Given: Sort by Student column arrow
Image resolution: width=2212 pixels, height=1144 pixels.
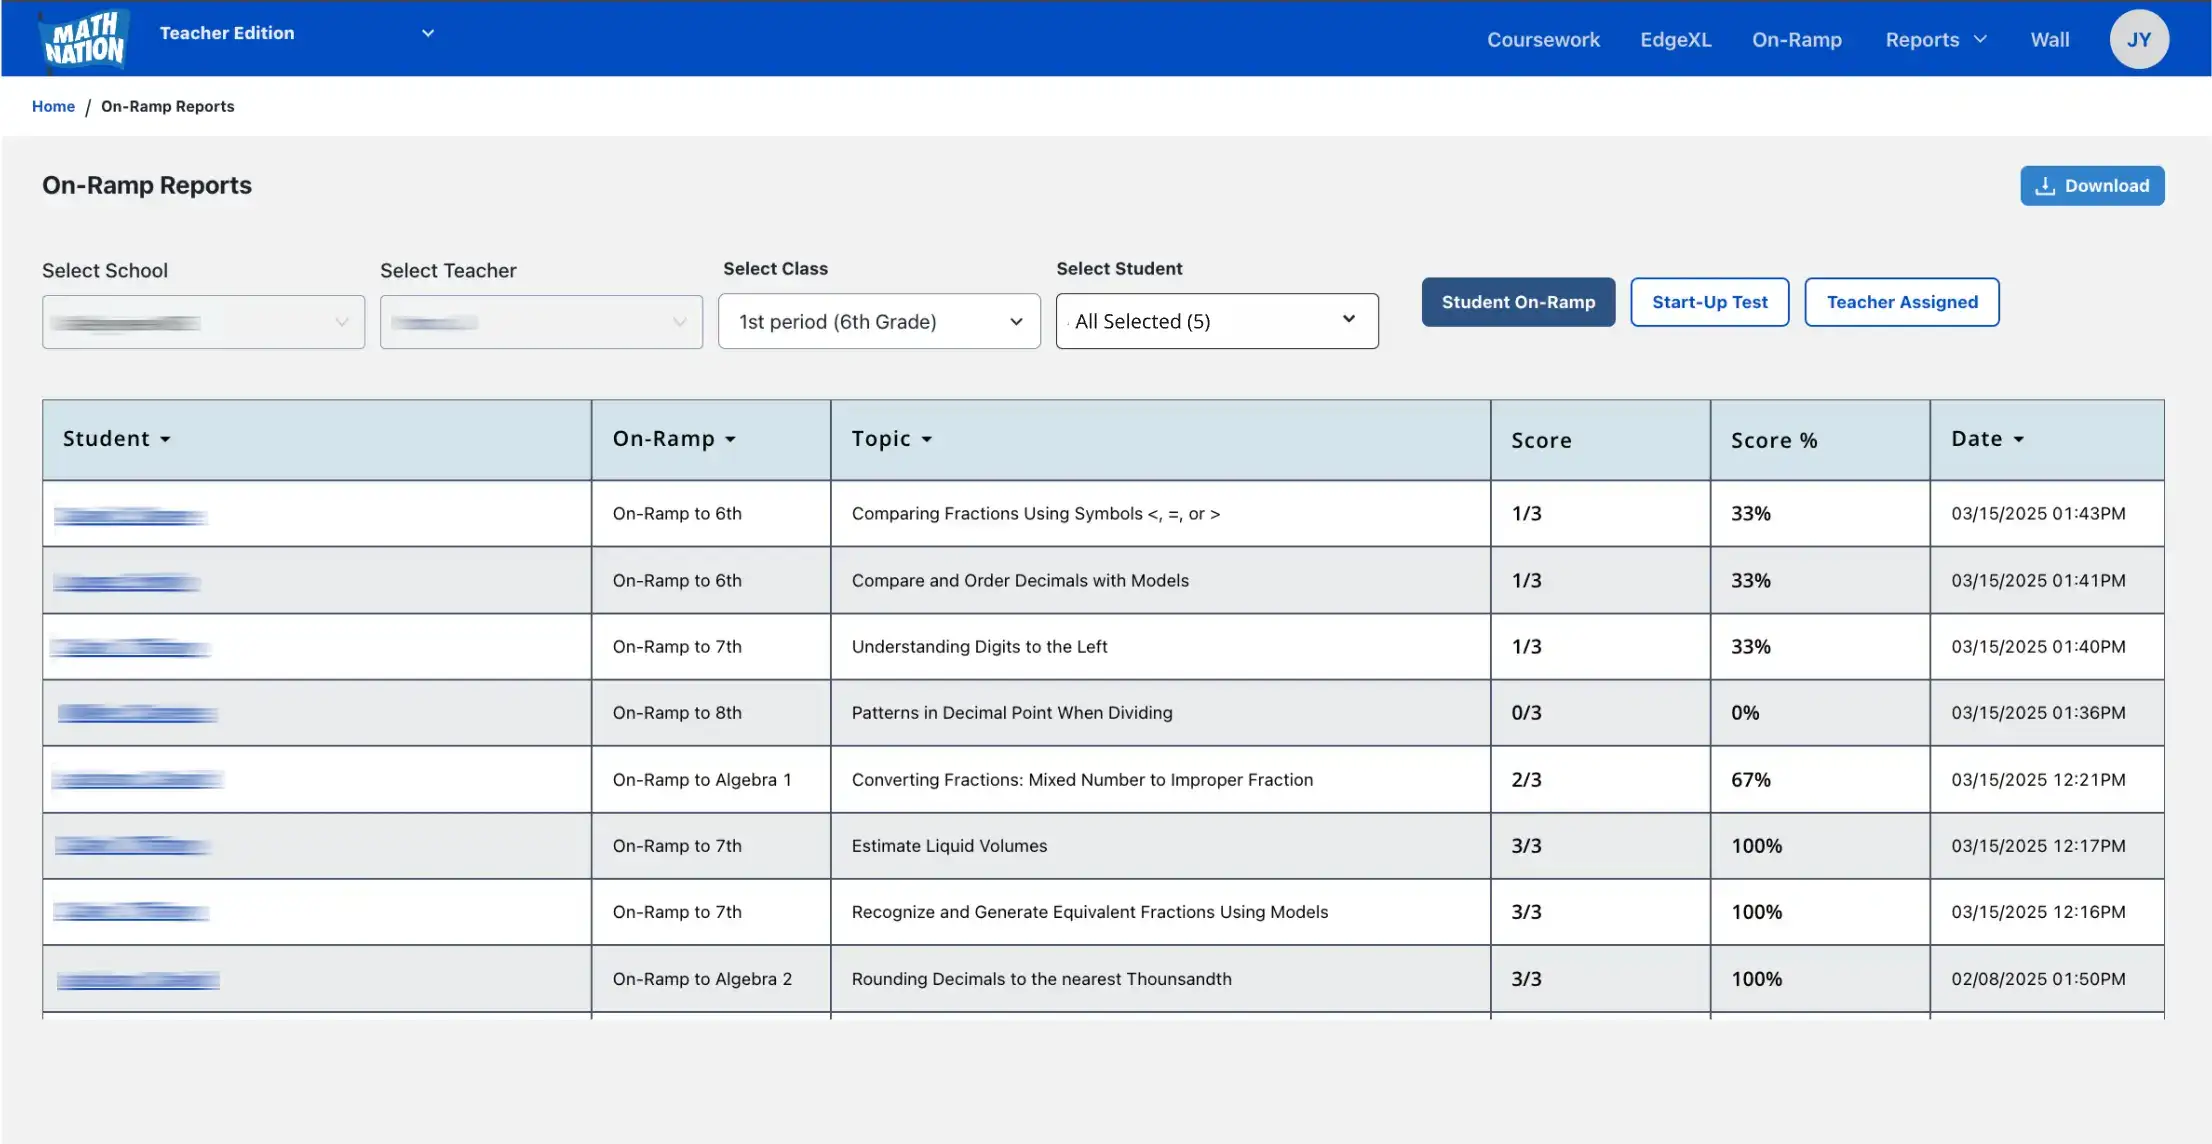Looking at the screenshot, I should point(166,440).
